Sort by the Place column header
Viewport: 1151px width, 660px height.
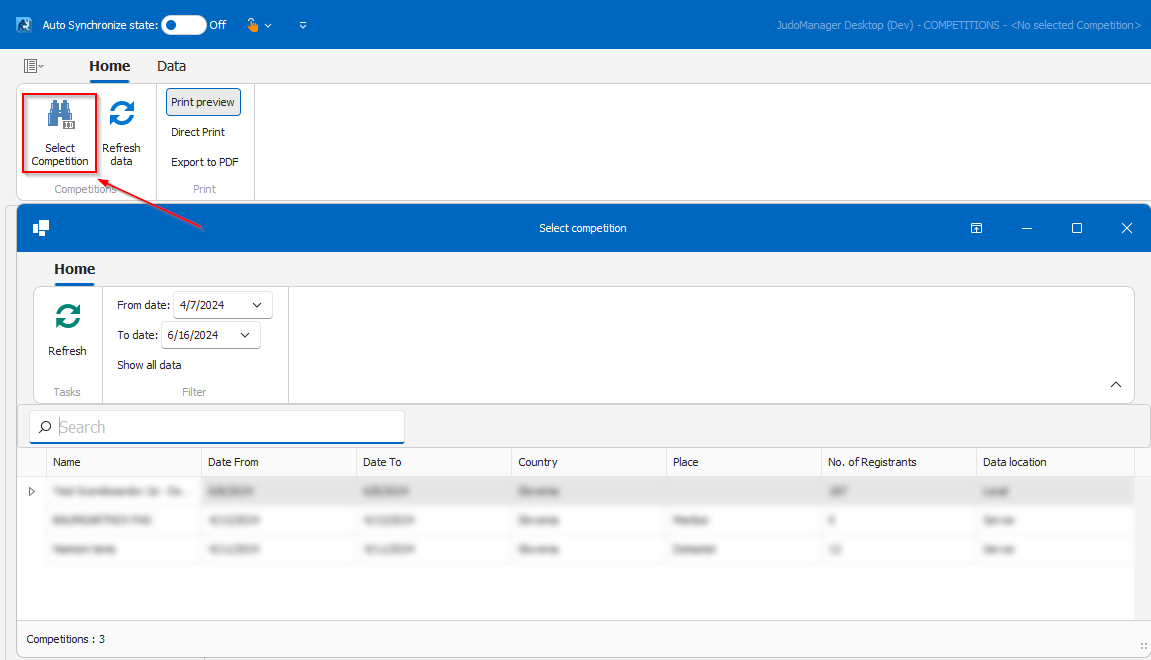pyautogui.click(x=744, y=462)
